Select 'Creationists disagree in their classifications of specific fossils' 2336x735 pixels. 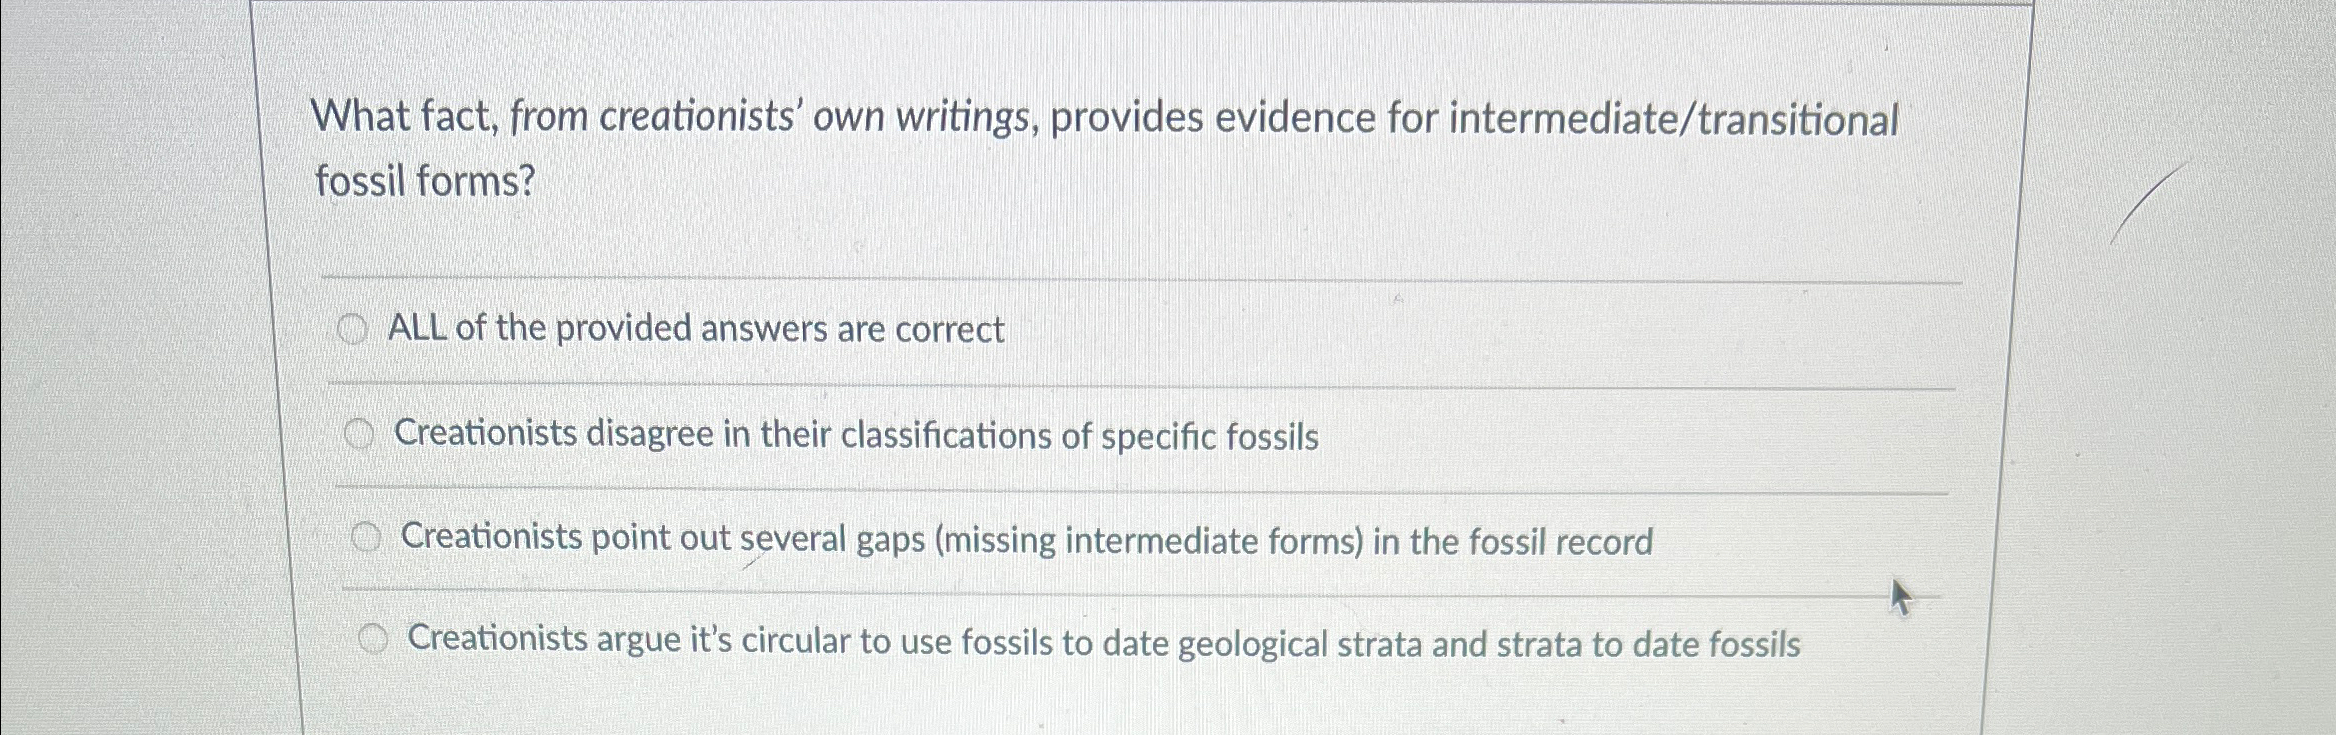click(360, 434)
